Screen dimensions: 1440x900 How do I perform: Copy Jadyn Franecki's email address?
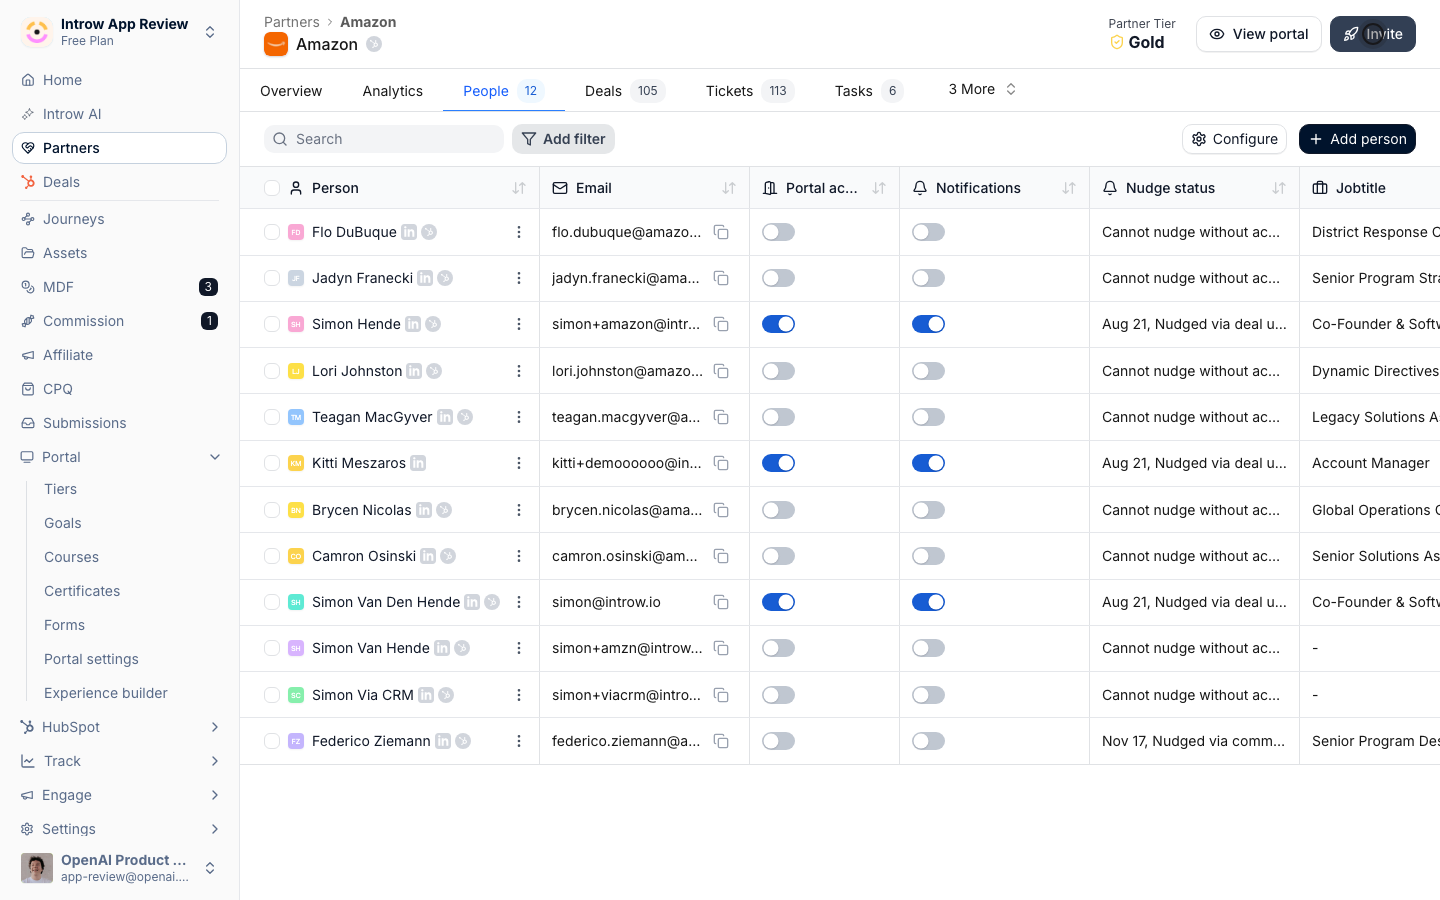(x=721, y=278)
